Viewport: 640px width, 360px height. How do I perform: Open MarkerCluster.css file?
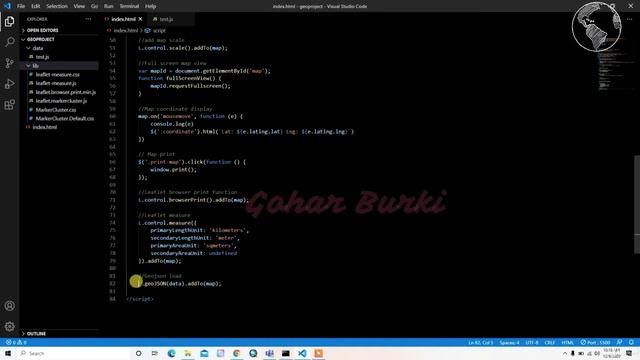56,110
